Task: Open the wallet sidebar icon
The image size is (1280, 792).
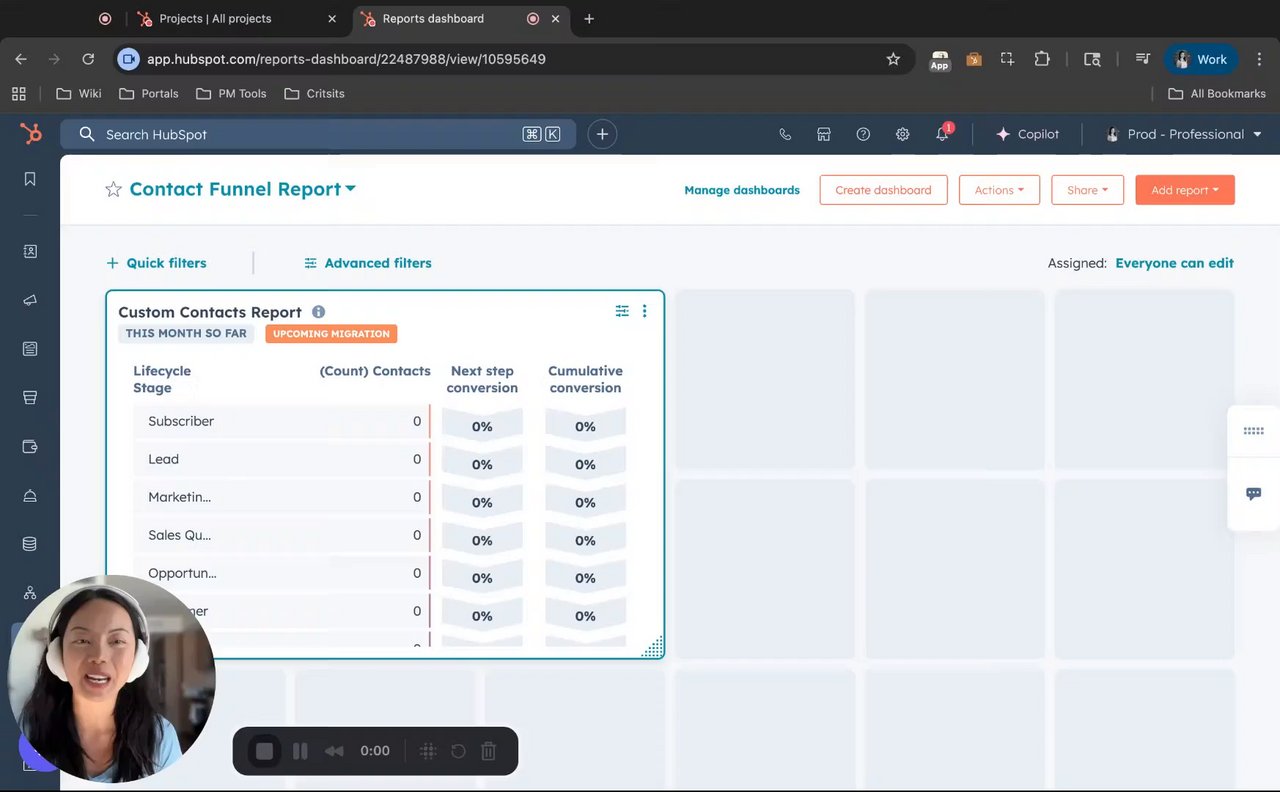Action: point(30,446)
